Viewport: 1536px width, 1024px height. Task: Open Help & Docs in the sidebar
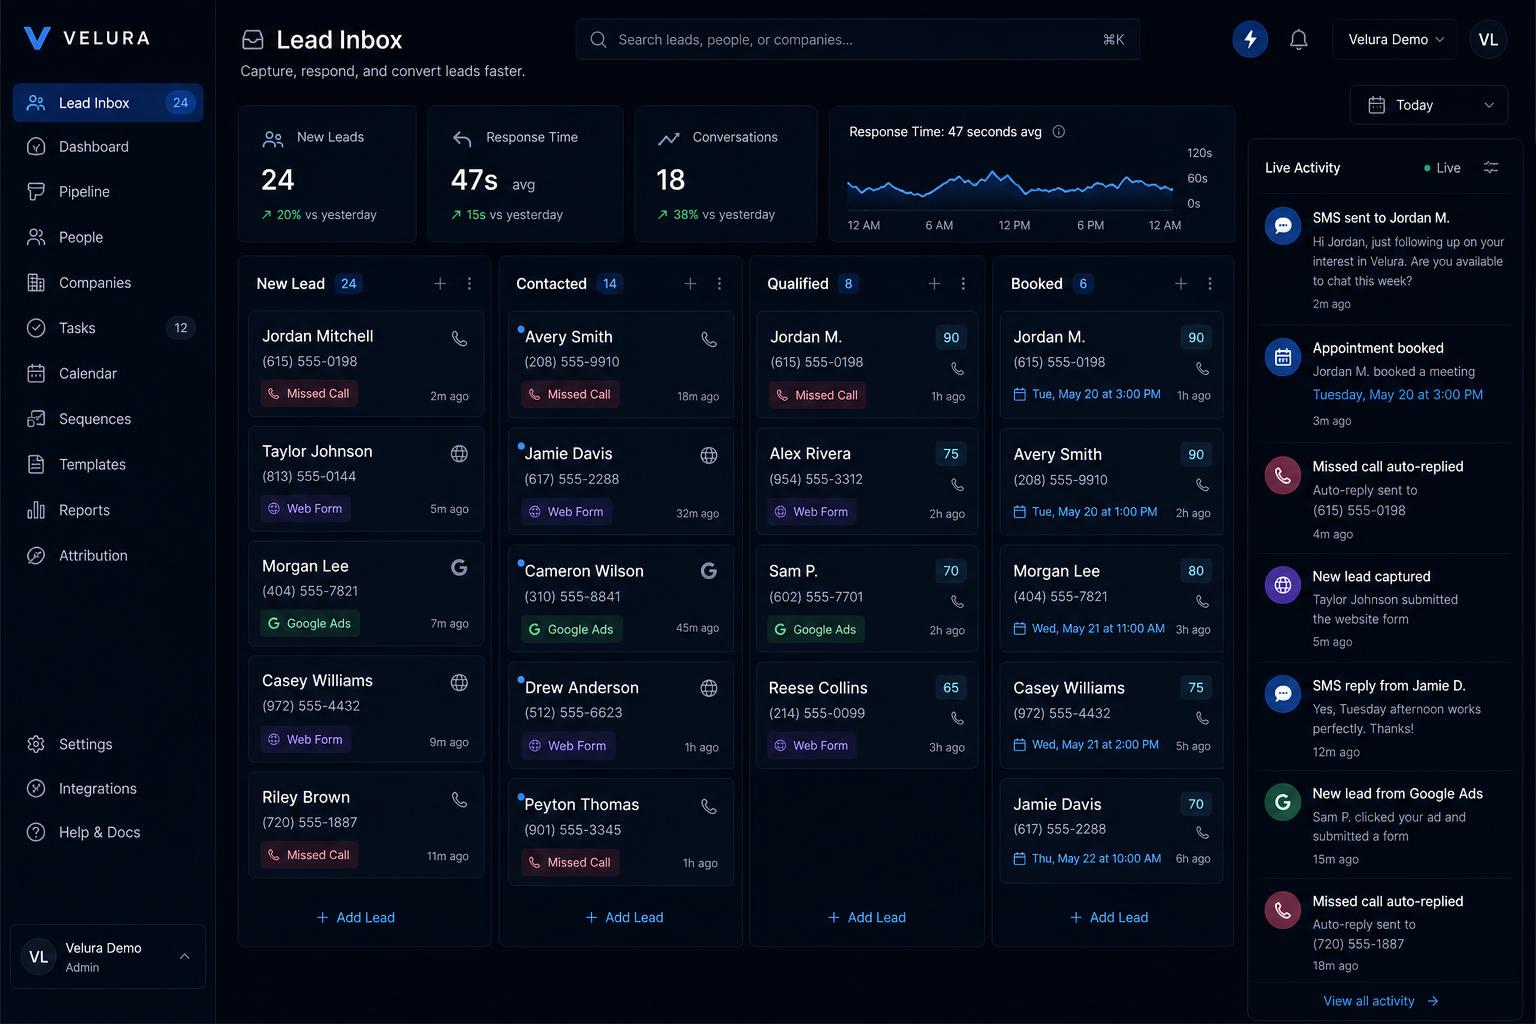click(x=108, y=833)
